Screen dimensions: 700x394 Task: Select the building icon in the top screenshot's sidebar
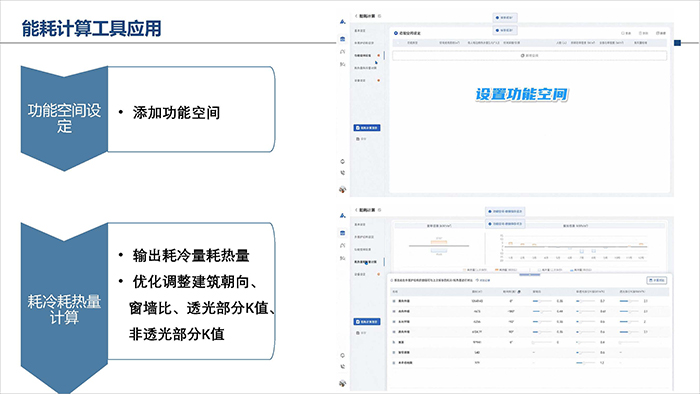click(342, 39)
